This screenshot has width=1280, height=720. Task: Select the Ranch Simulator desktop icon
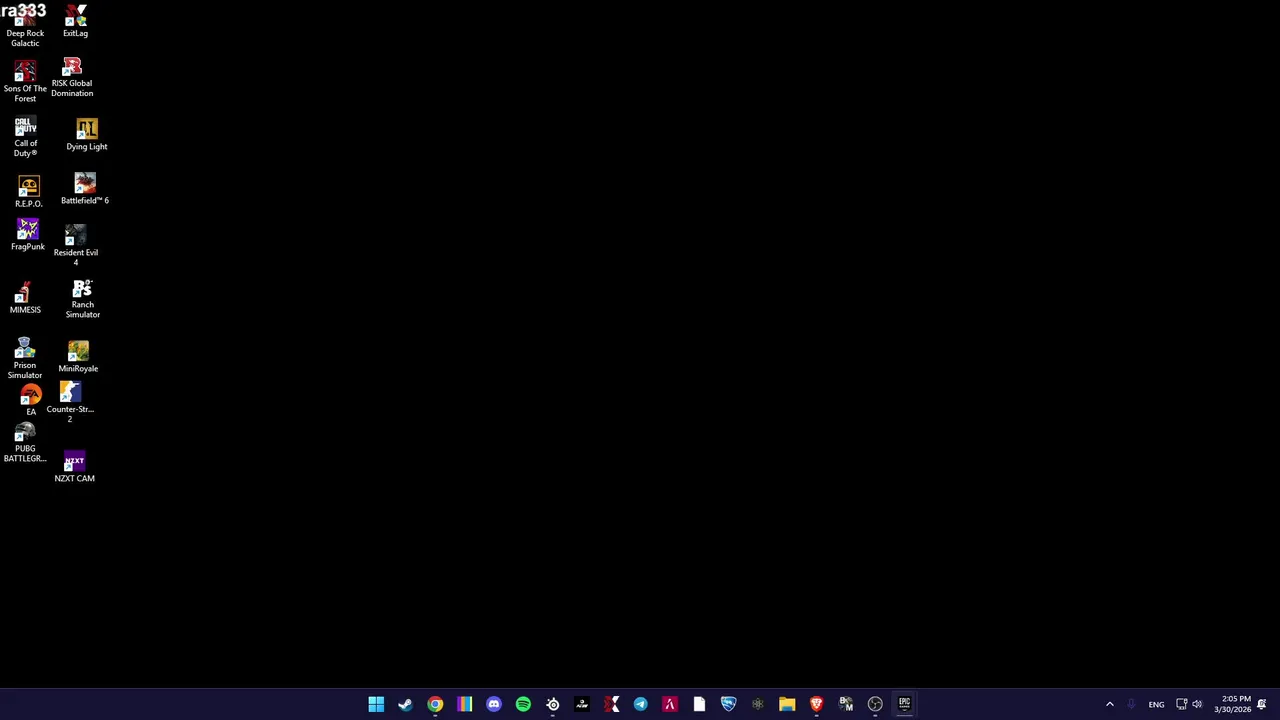[82, 299]
